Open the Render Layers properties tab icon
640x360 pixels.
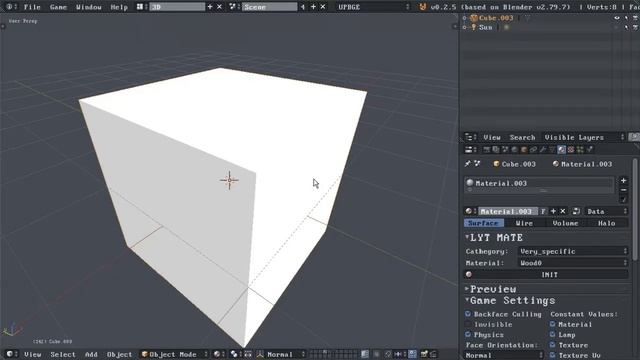(496, 149)
